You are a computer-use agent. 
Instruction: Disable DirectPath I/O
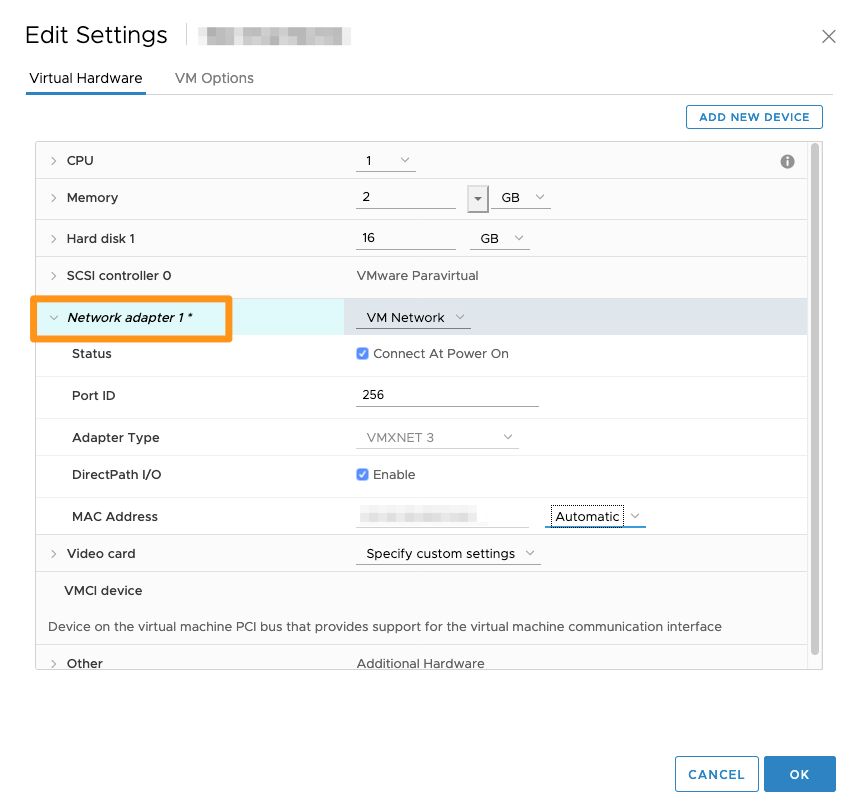tap(362, 474)
